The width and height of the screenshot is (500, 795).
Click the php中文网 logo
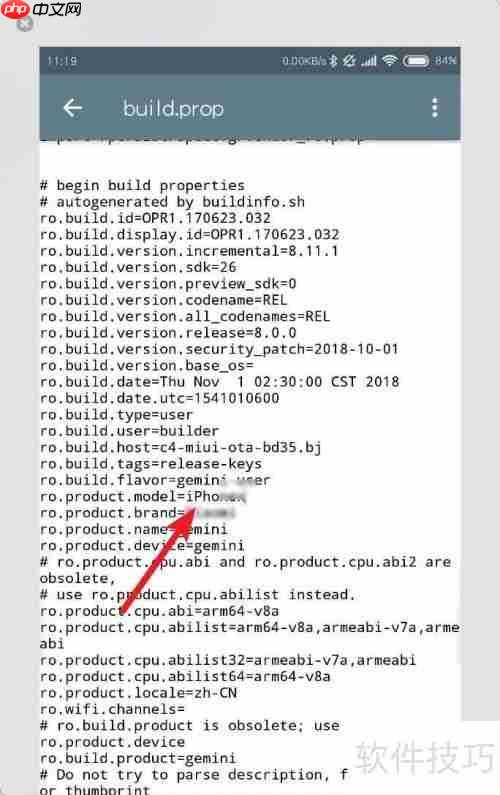41,9
